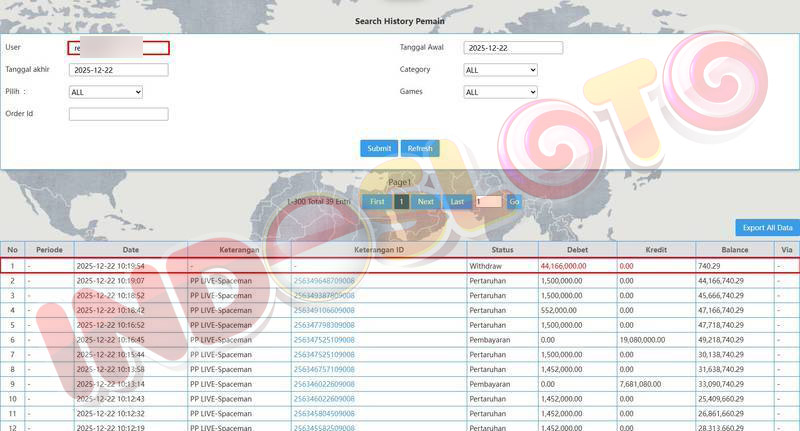This screenshot has height=431, width=800.
Task: Click the User input field
Action: coord(118,48)
